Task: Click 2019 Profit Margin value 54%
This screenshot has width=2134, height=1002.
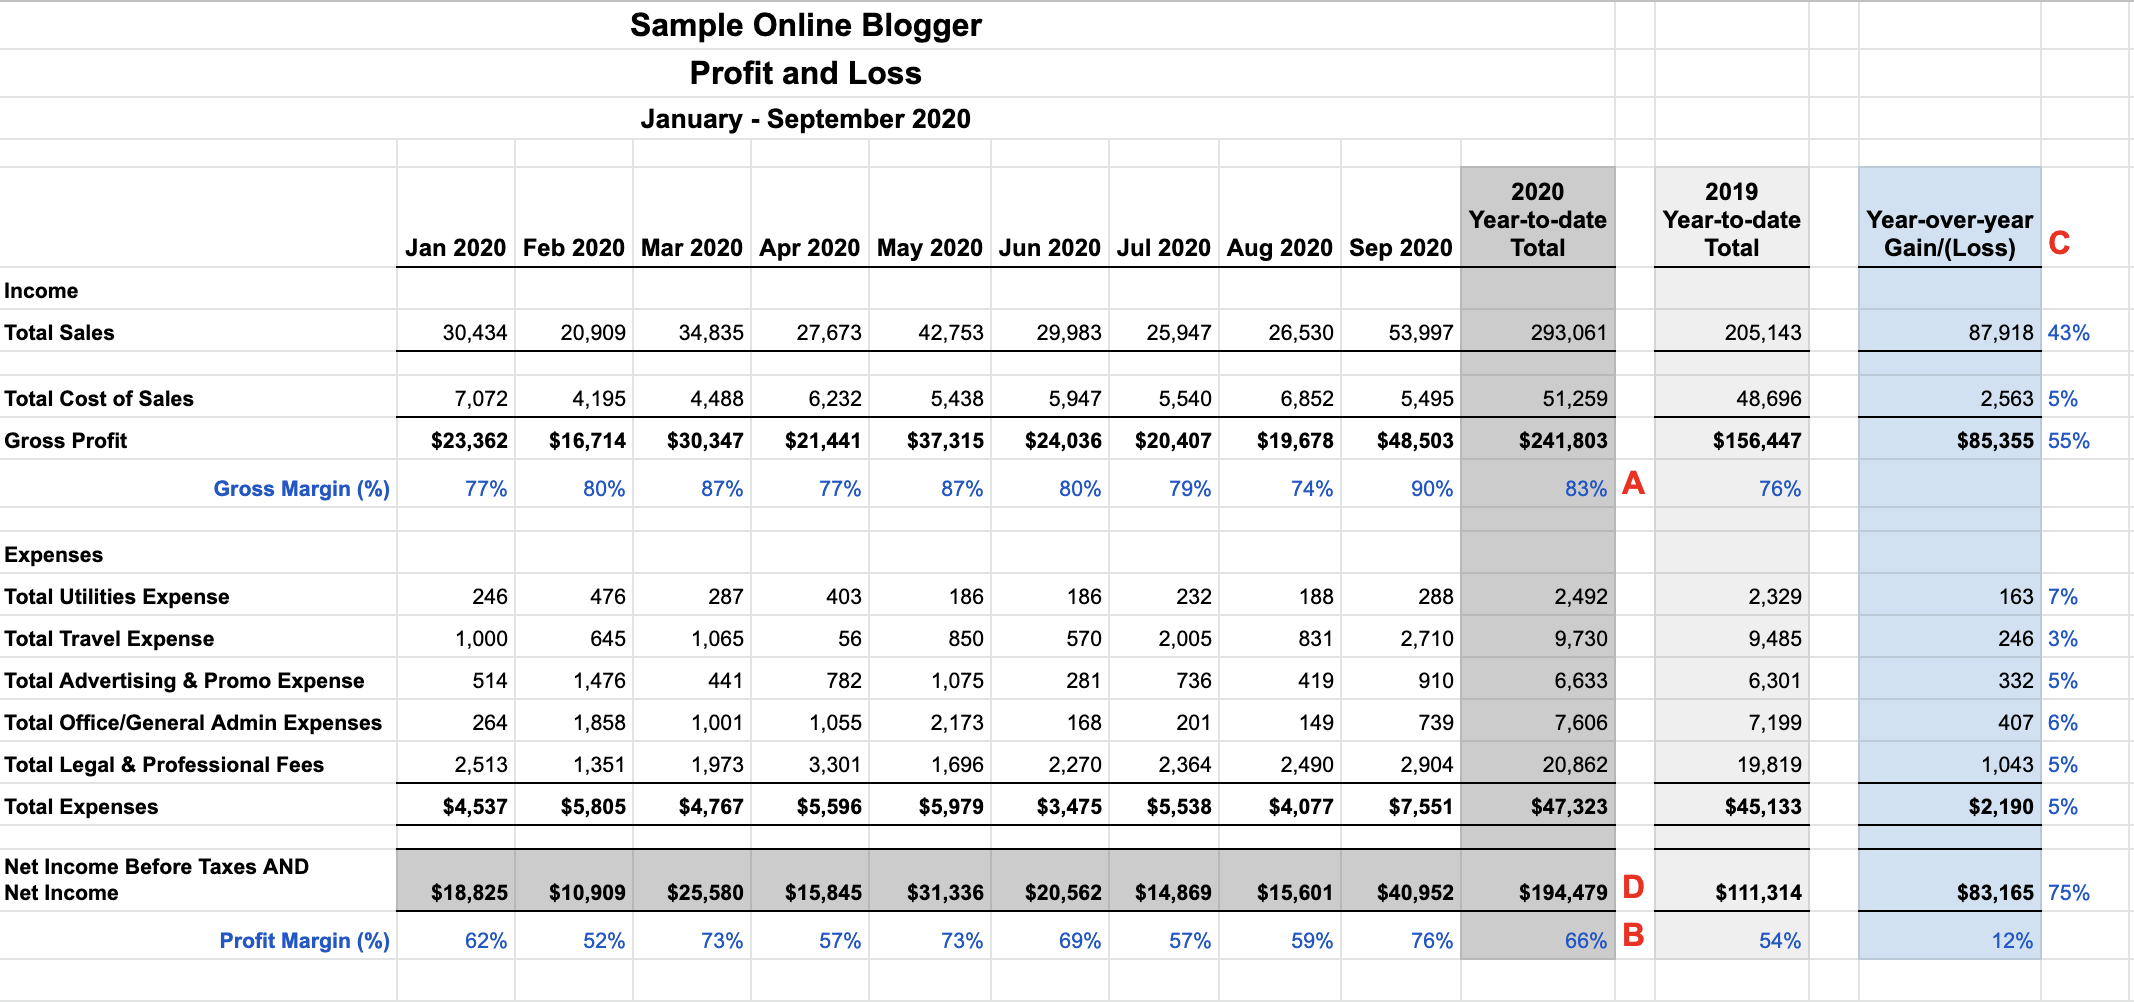Action: click(1780, 941)
